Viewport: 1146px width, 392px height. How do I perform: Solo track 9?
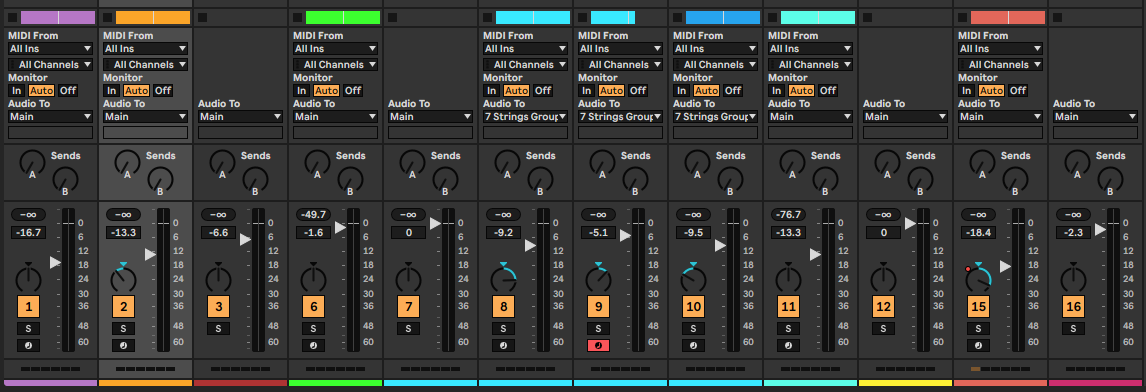pyautogui.click(x=598, y=328)
